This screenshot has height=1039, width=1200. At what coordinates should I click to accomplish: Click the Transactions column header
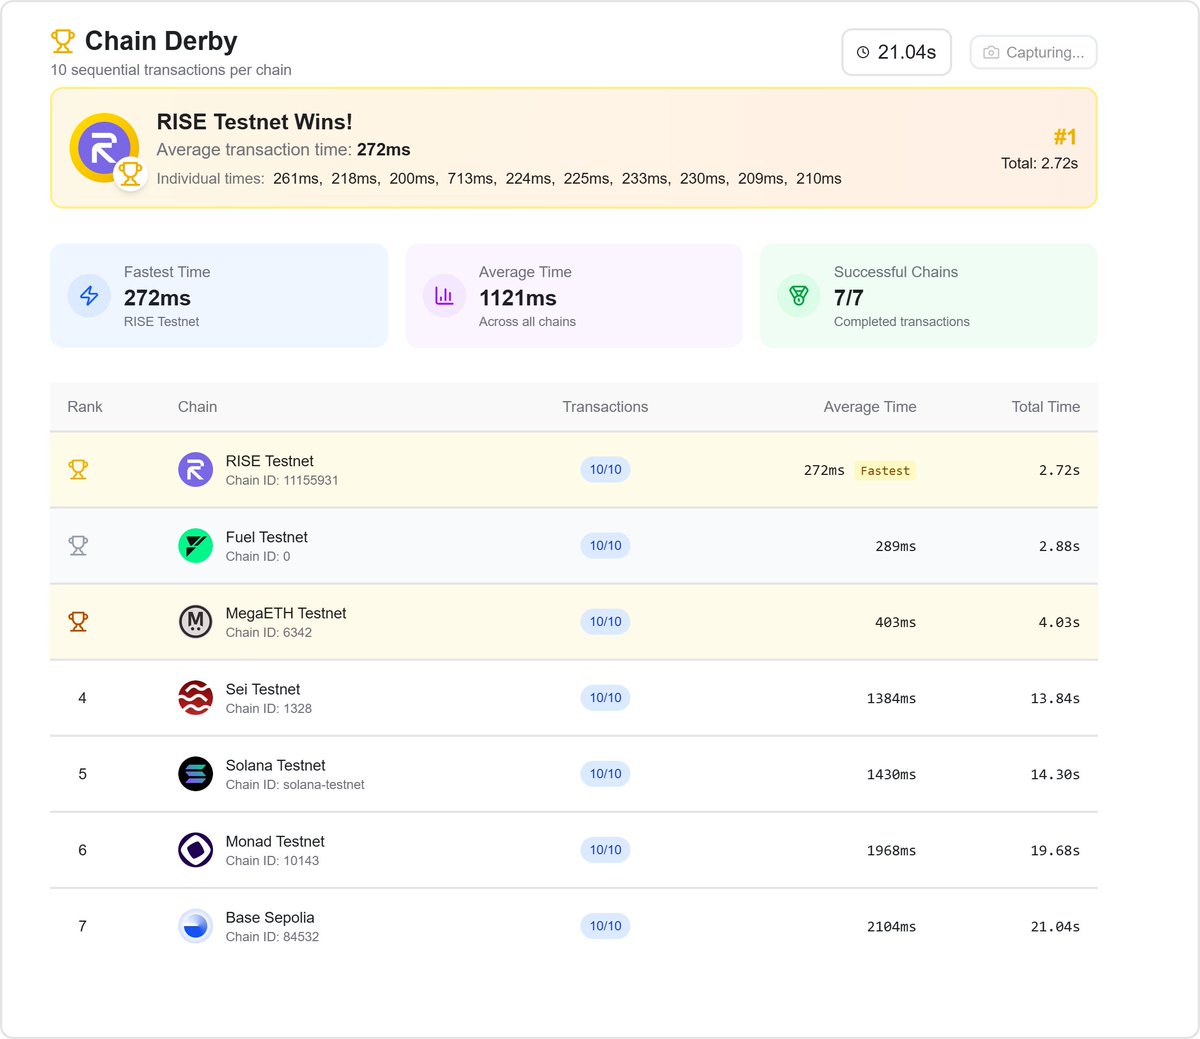[x=605, y=406]
